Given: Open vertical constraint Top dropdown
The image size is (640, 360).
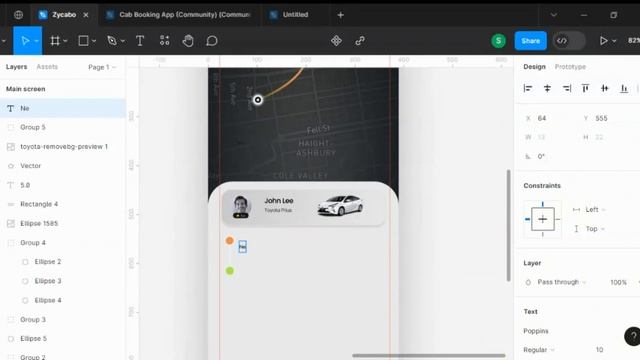Looking at the screenshot, I should pos(595,229).
